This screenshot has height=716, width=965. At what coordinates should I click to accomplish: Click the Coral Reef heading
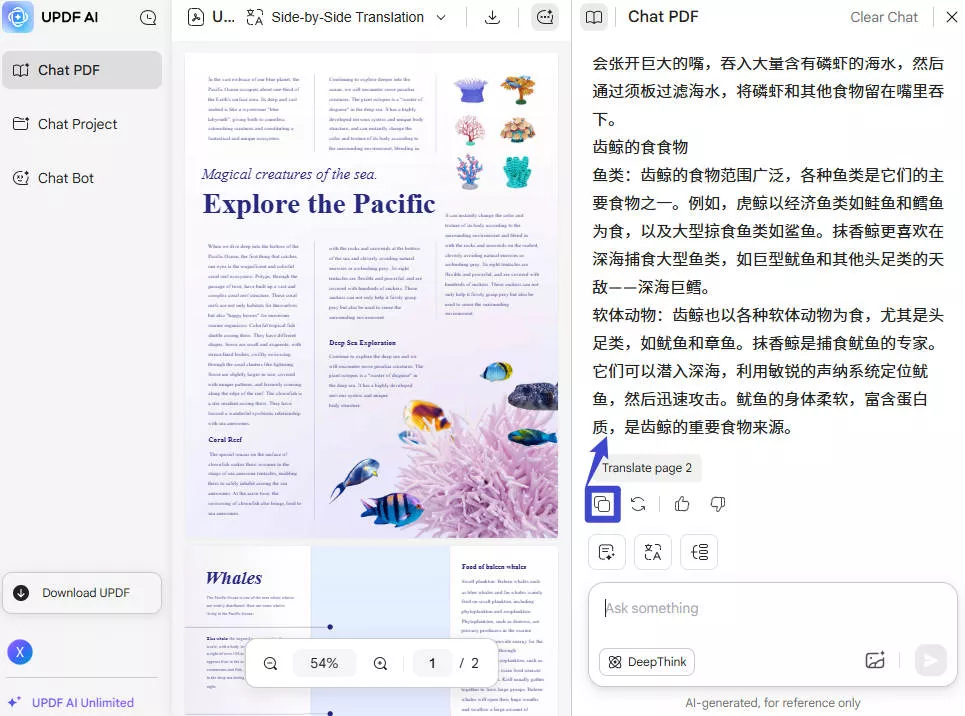(225, 440)
